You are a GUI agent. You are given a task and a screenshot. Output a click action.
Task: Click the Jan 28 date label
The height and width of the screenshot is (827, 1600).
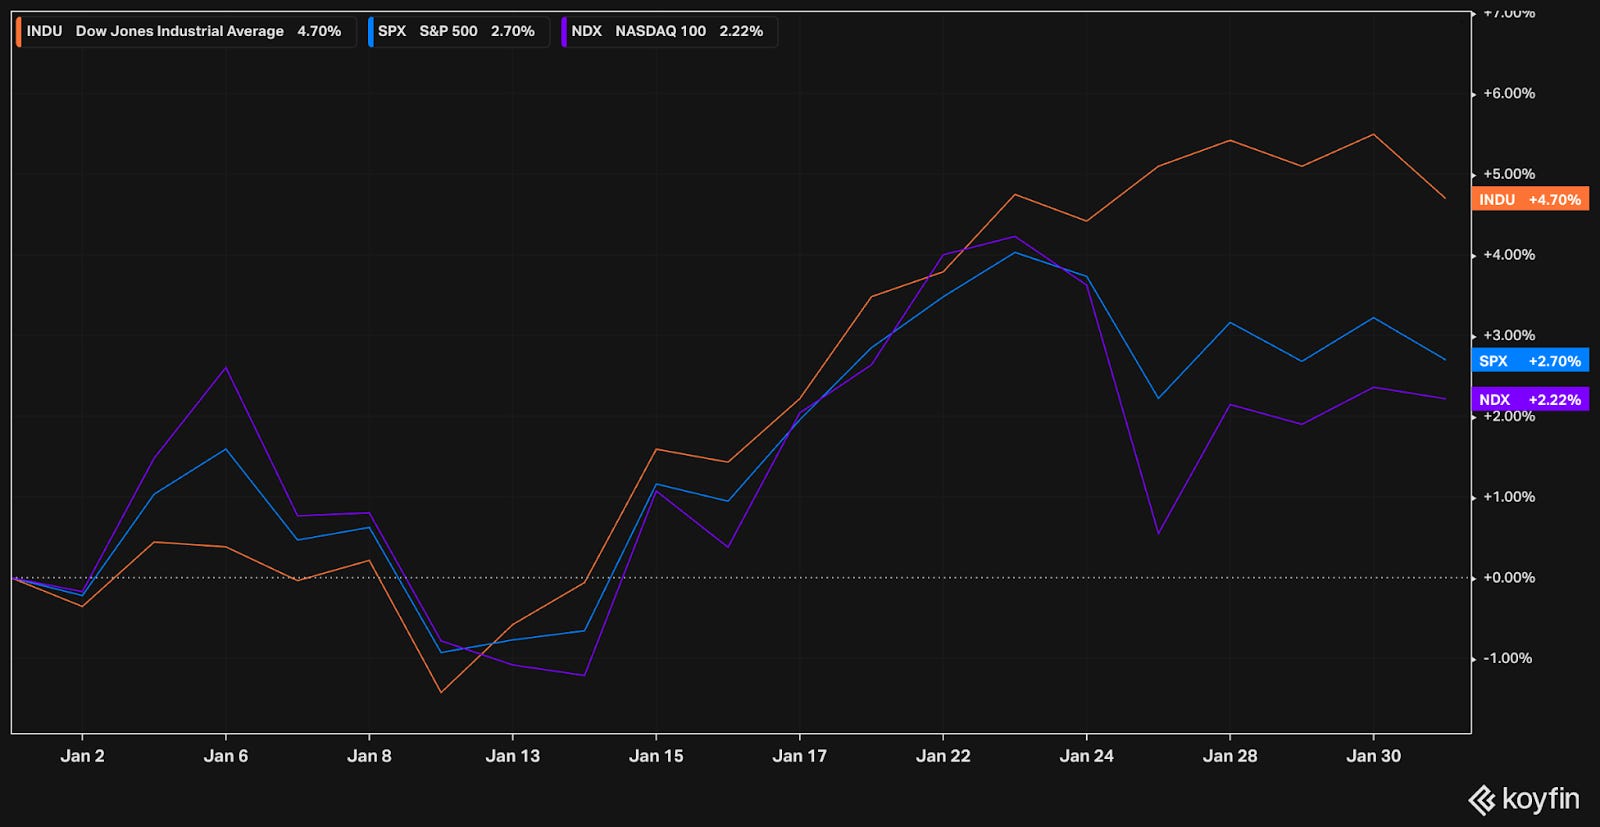pyautogui.click(x=1230, y=756)
